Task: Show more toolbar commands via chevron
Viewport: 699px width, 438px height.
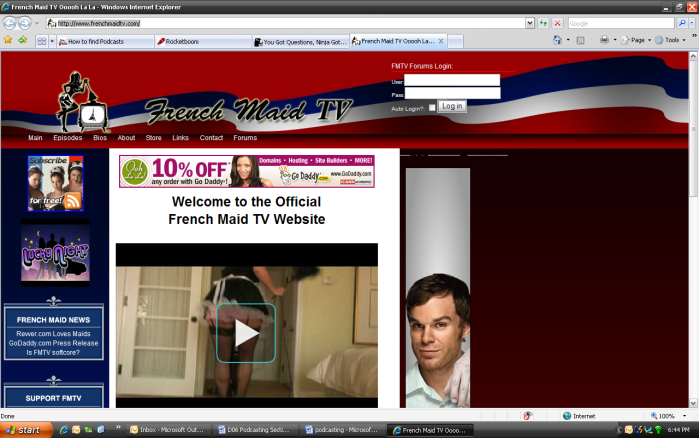Action: 694,36
